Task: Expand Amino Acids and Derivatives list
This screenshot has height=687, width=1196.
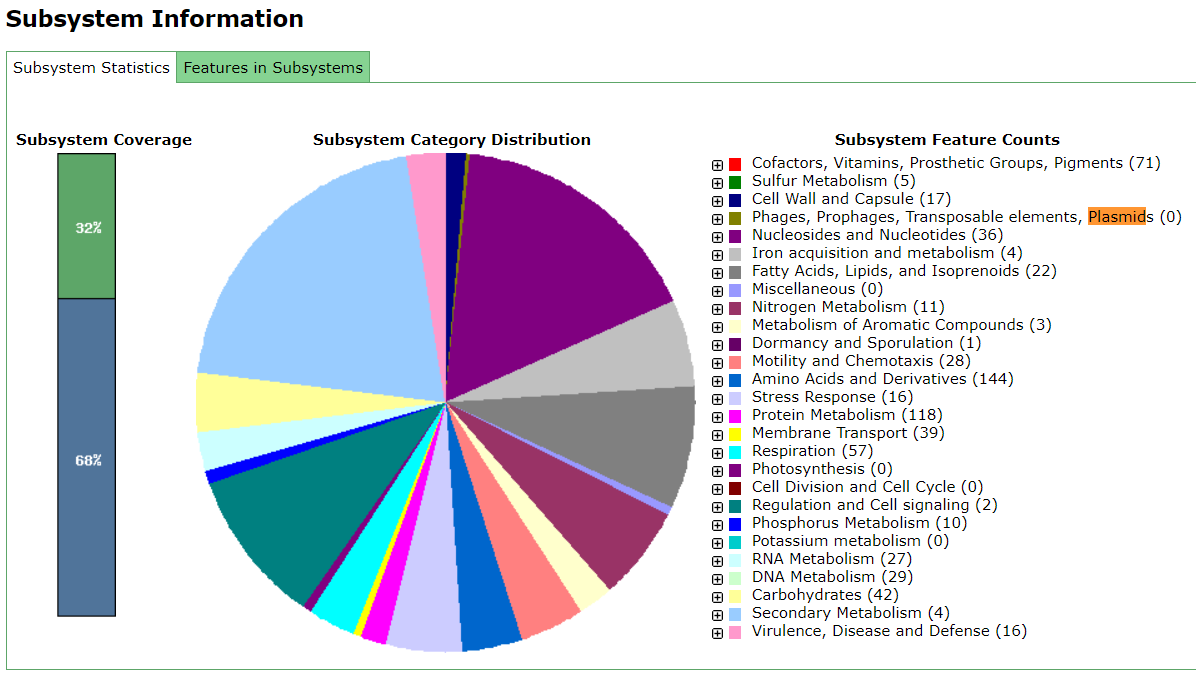Action: 717,381
